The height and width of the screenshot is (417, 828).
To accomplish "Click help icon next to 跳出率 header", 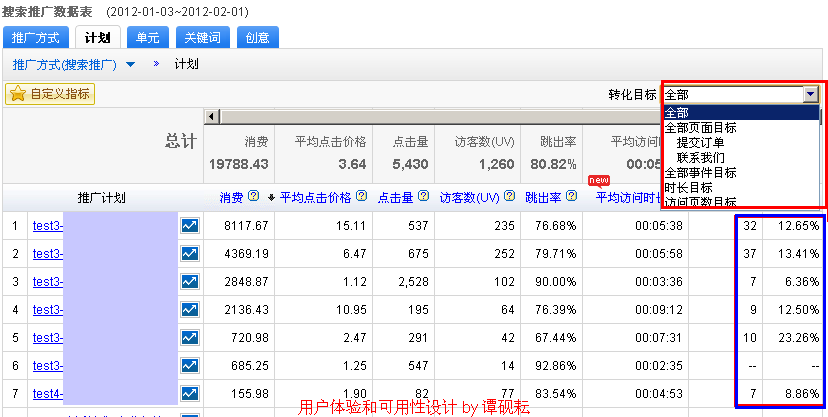I will [x=571, y=196].
